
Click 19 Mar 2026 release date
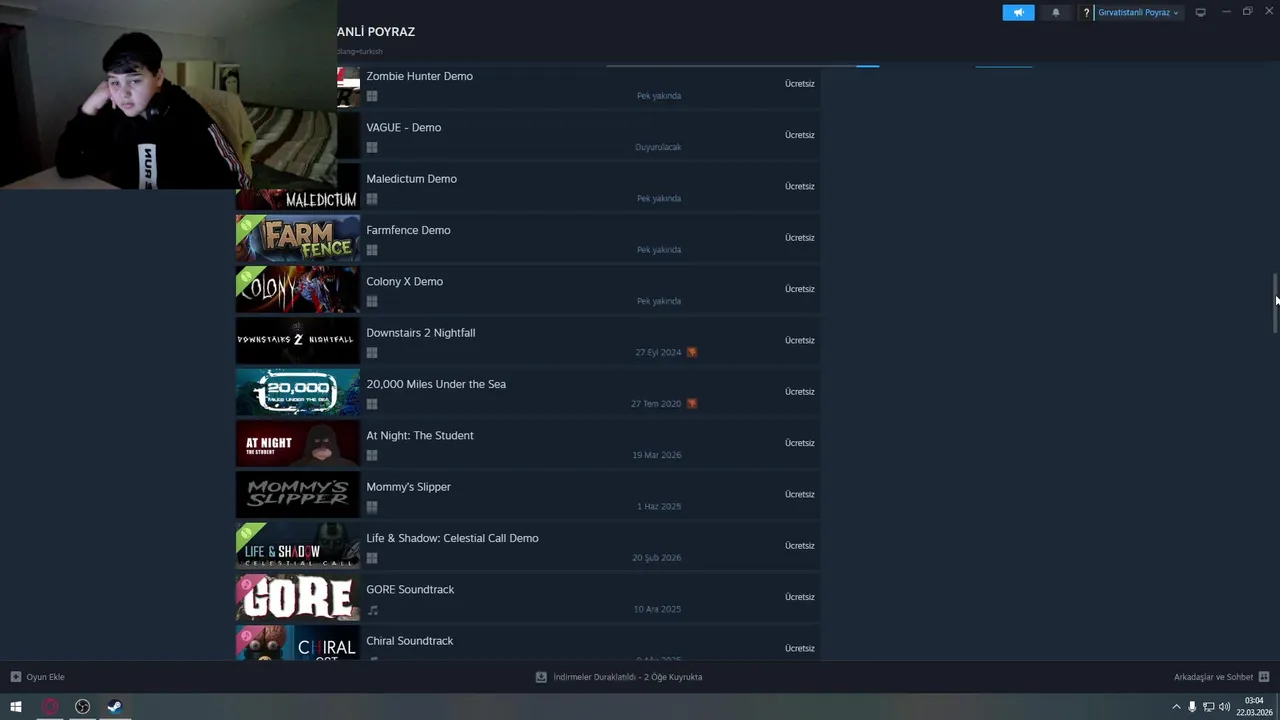click(657, 455)
